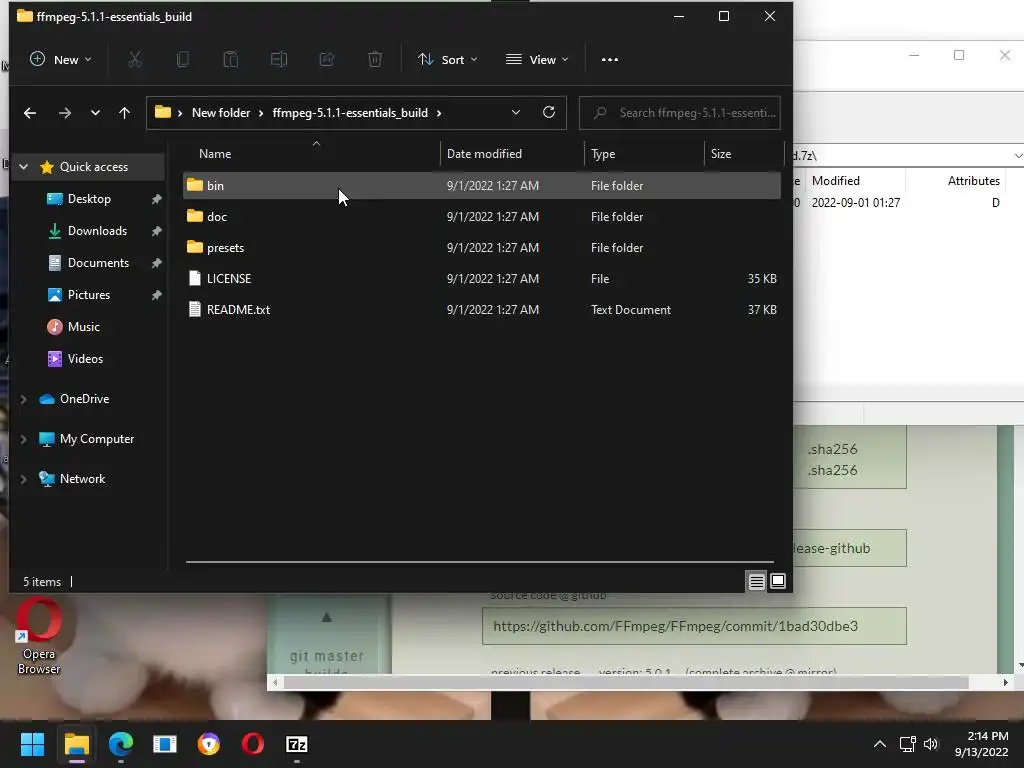Expand the OneDrive tree node
The width and height of the screenshot is (1024, 768).
coord(24,399)
